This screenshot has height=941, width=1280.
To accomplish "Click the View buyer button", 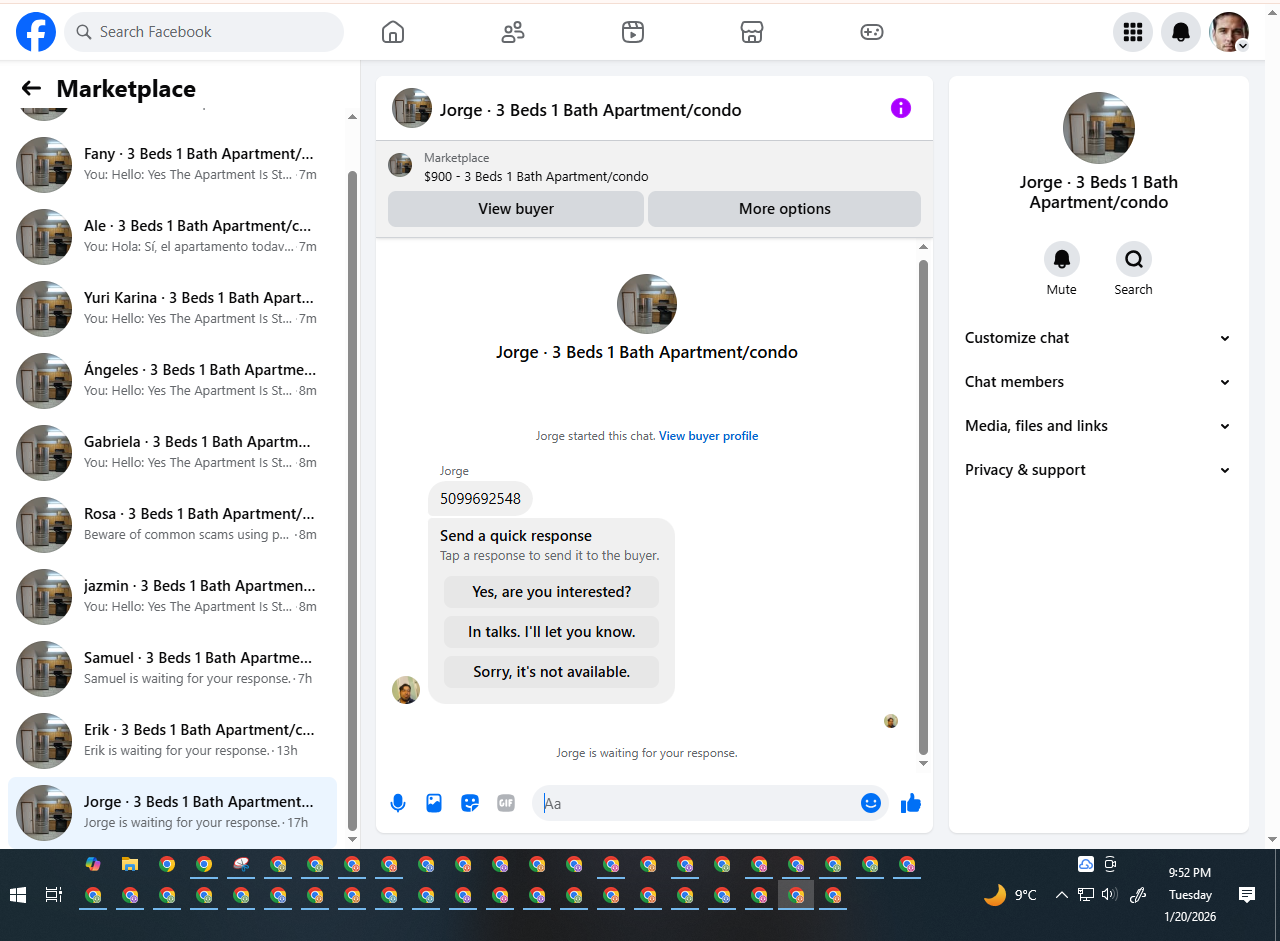I will 516,209.
